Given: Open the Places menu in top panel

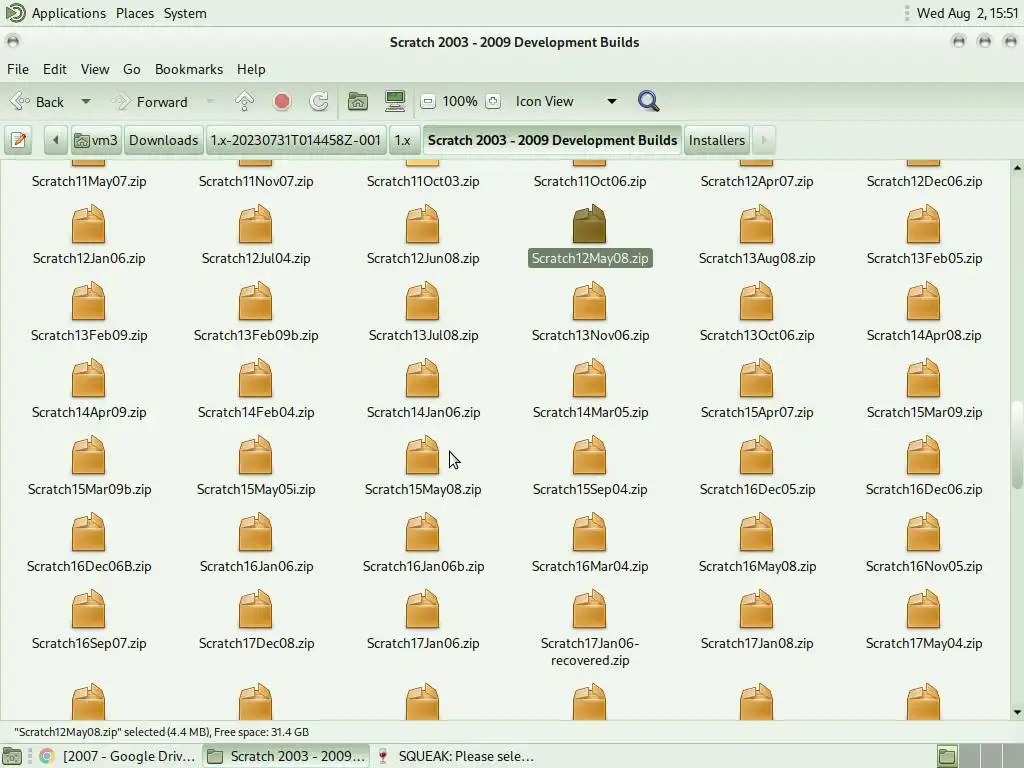Looking at the screenshot, I should point(135,13).
